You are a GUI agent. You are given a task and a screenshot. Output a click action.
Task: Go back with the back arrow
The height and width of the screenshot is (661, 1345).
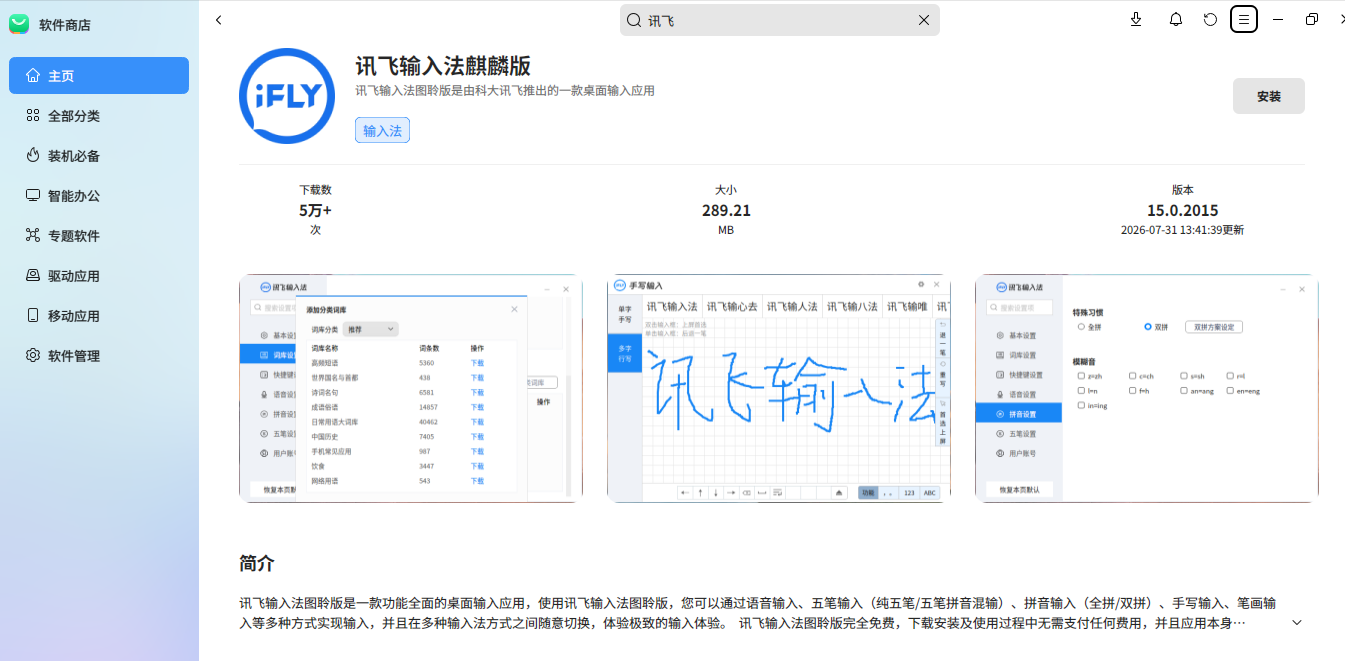click(219, 20)
